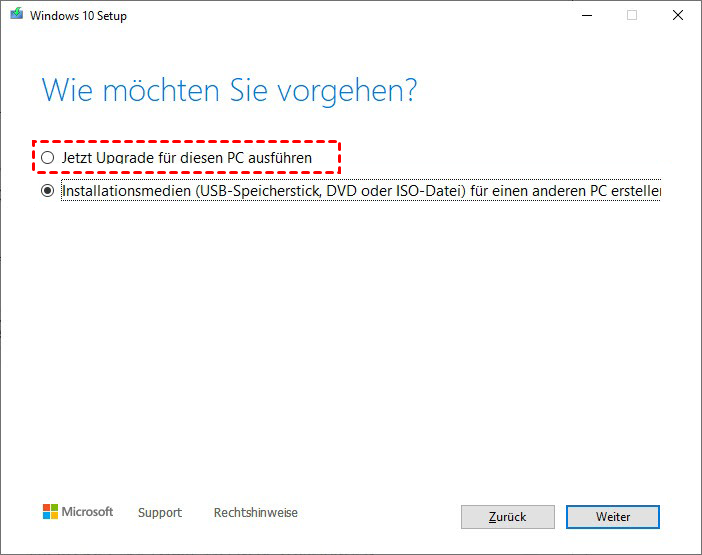Click the Windows 10 Setup title bar icon
This screenshot has height=555, width=702.
(17, 14)
